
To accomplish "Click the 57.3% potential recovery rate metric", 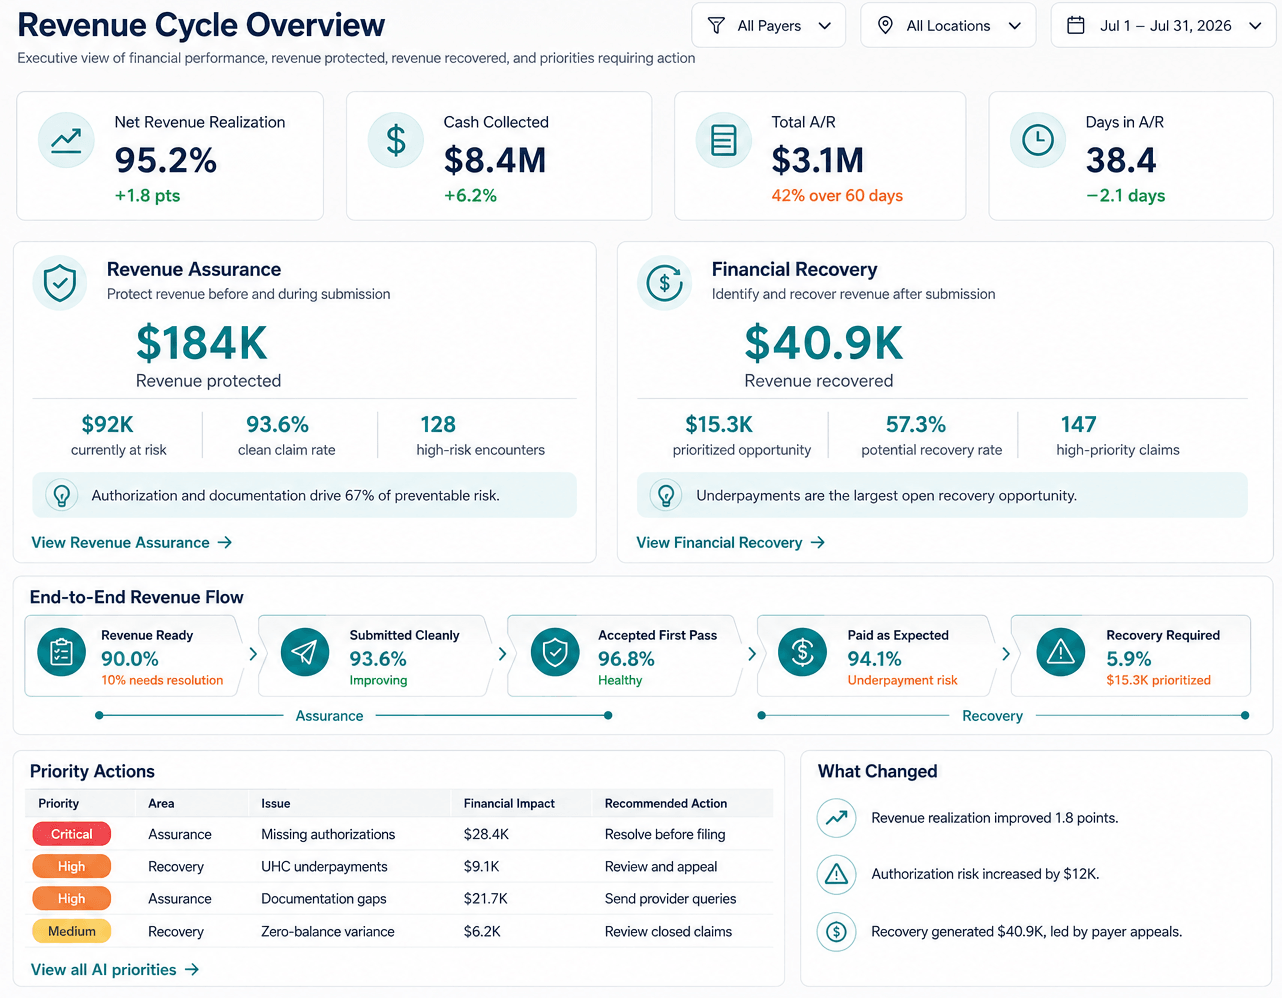I will pos(931,436).
